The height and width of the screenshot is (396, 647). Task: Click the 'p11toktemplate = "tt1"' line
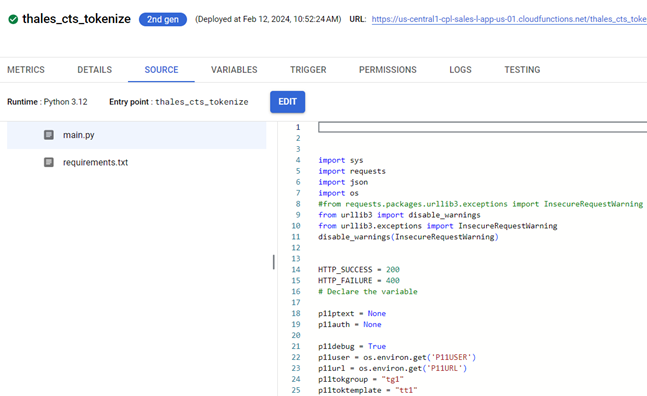pos(368,390)
